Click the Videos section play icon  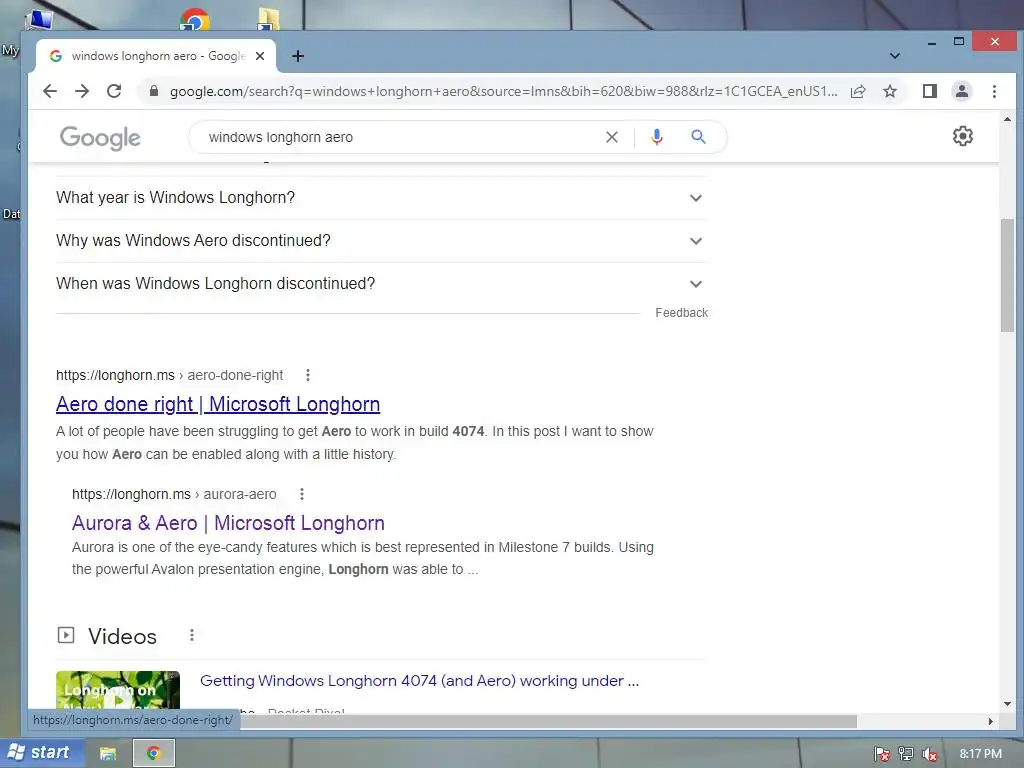[x=66, y=635]
